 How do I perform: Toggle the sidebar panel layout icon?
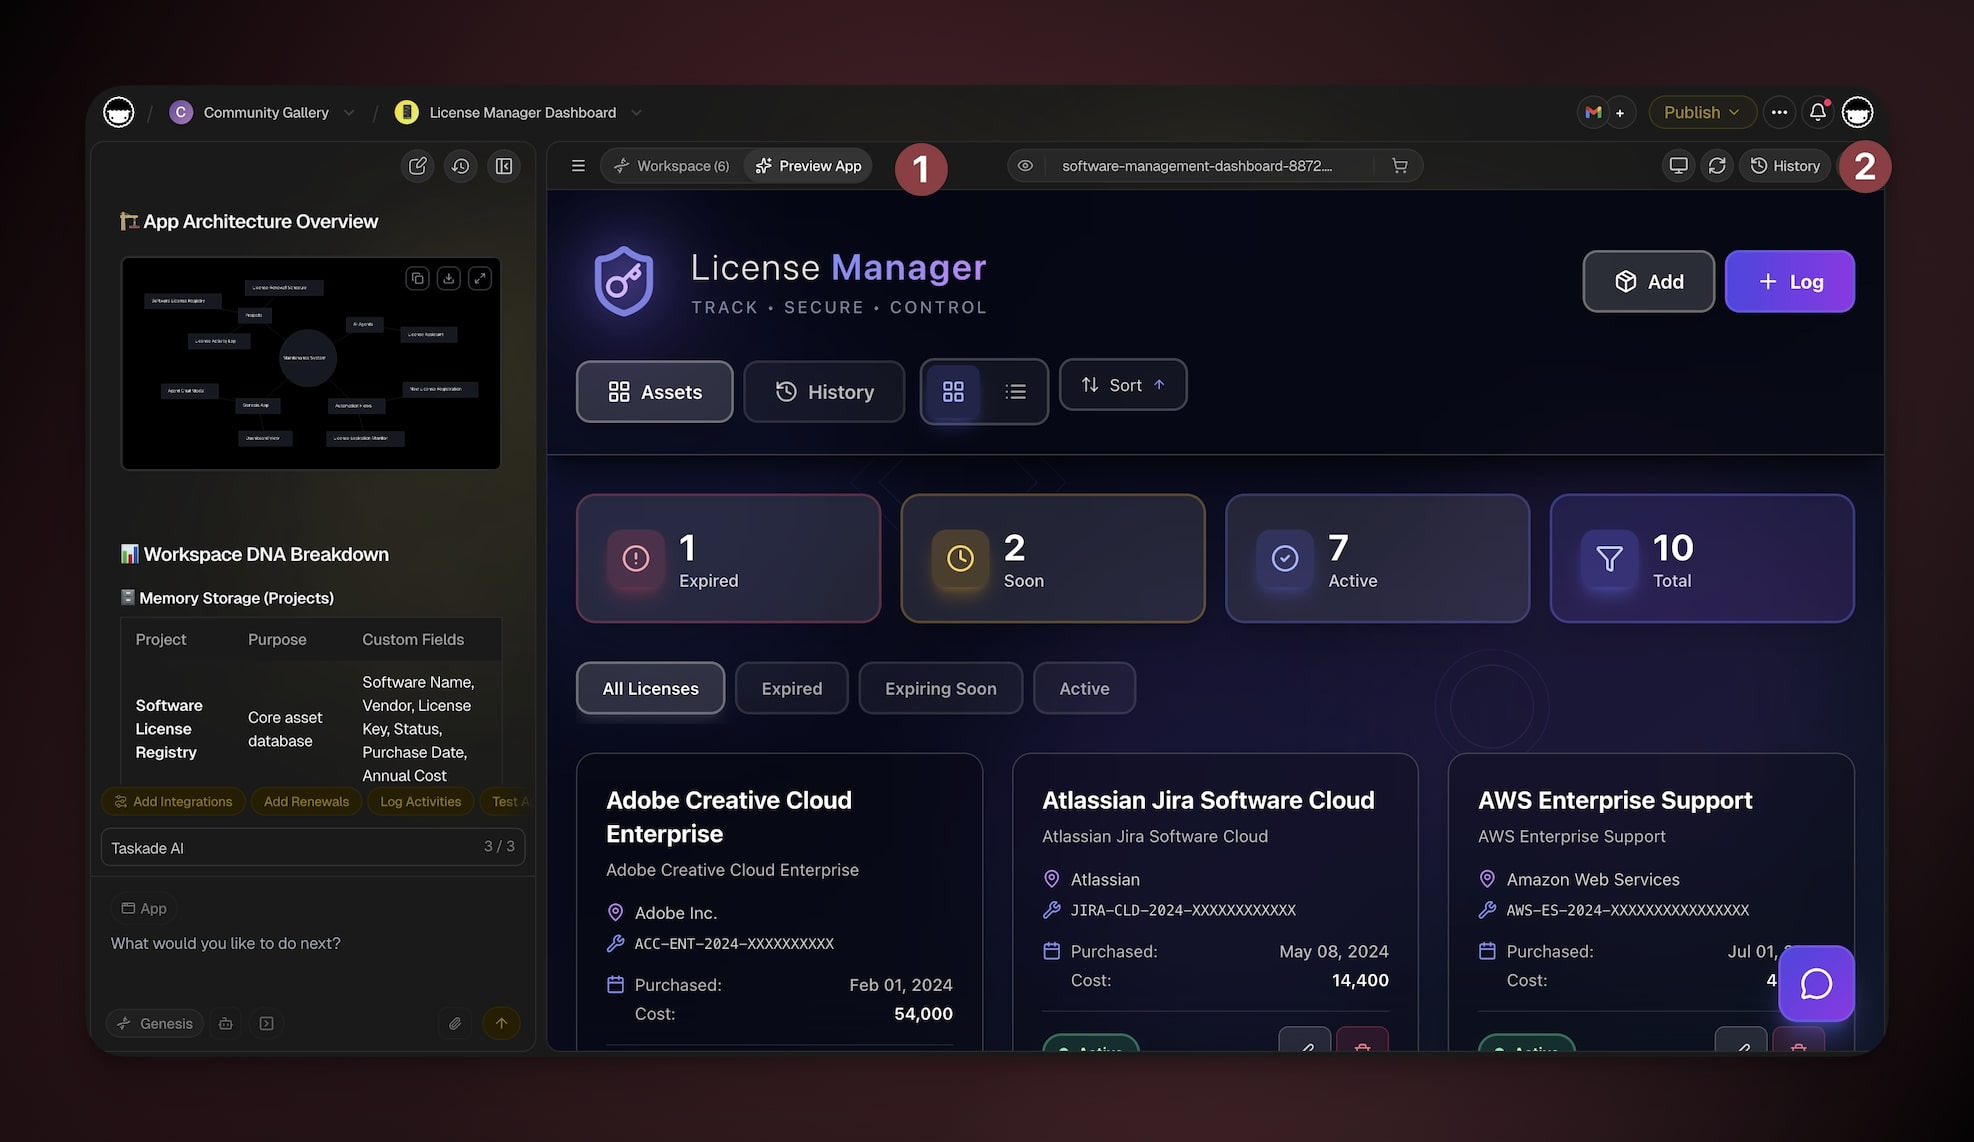coord(504,166)
